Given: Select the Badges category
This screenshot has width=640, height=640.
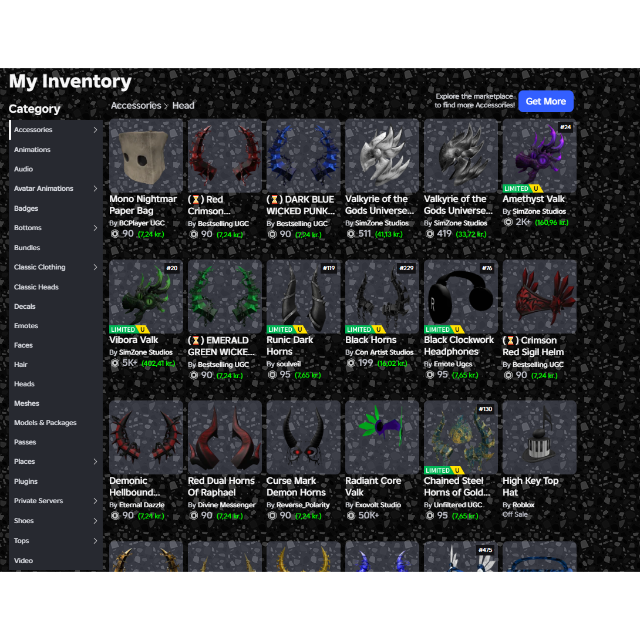Looking at the screenshot, I should [27, 209].
